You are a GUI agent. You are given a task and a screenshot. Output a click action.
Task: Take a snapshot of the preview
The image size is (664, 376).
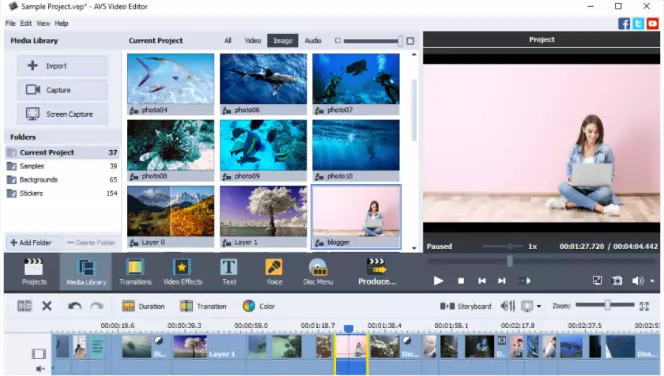[617, 281]
